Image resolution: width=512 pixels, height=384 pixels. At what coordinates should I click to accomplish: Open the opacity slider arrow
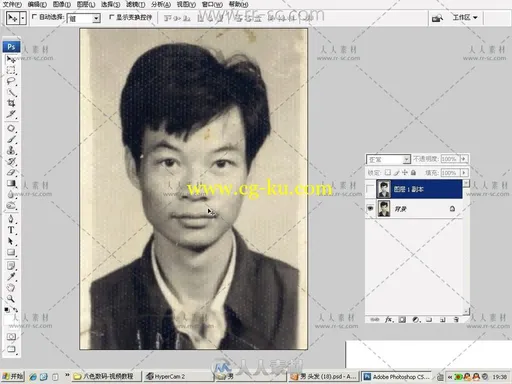pos(464,159)
